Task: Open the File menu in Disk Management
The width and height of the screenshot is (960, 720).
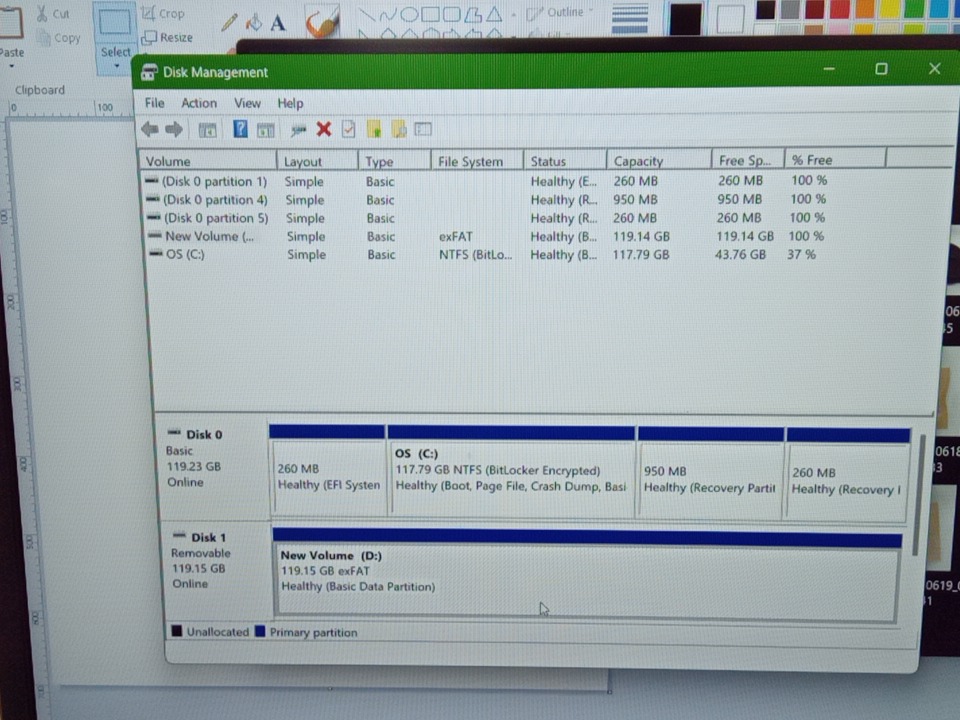Action: coord(154,103)
